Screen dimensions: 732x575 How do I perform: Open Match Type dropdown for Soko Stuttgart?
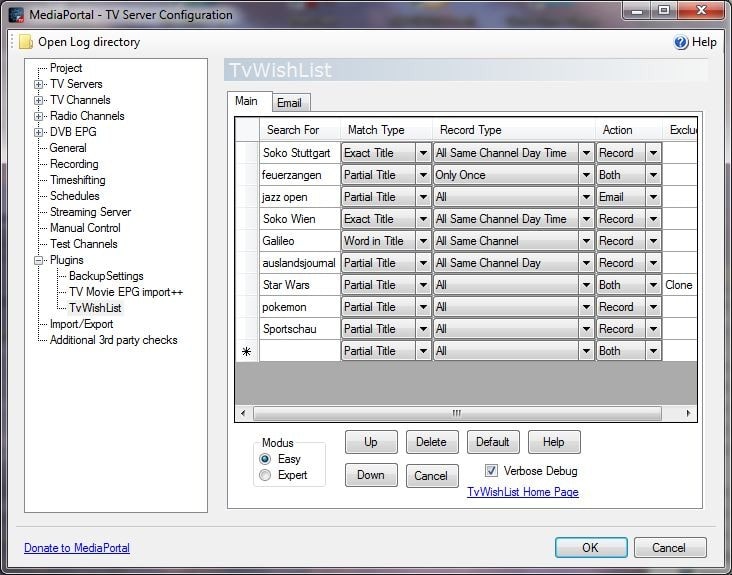click(x=423, y=153)
